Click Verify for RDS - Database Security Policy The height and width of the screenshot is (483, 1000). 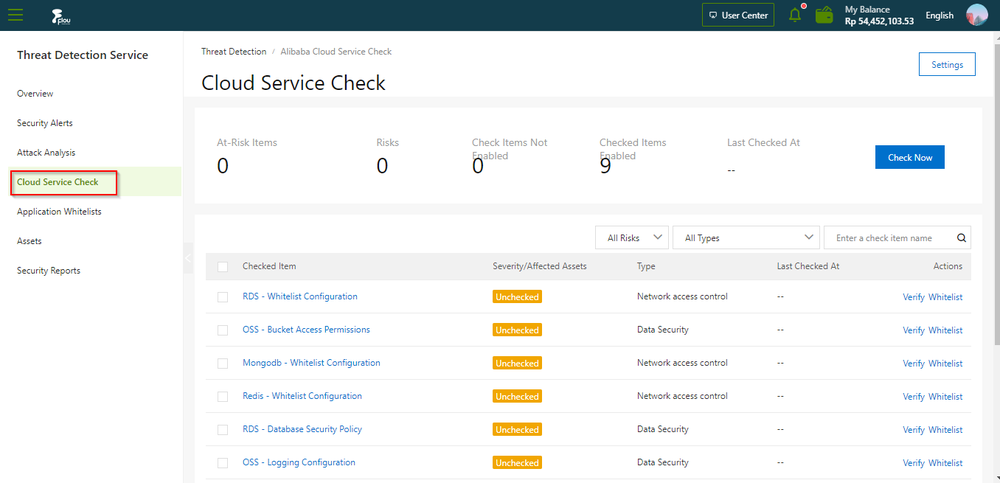pos(913,430)
